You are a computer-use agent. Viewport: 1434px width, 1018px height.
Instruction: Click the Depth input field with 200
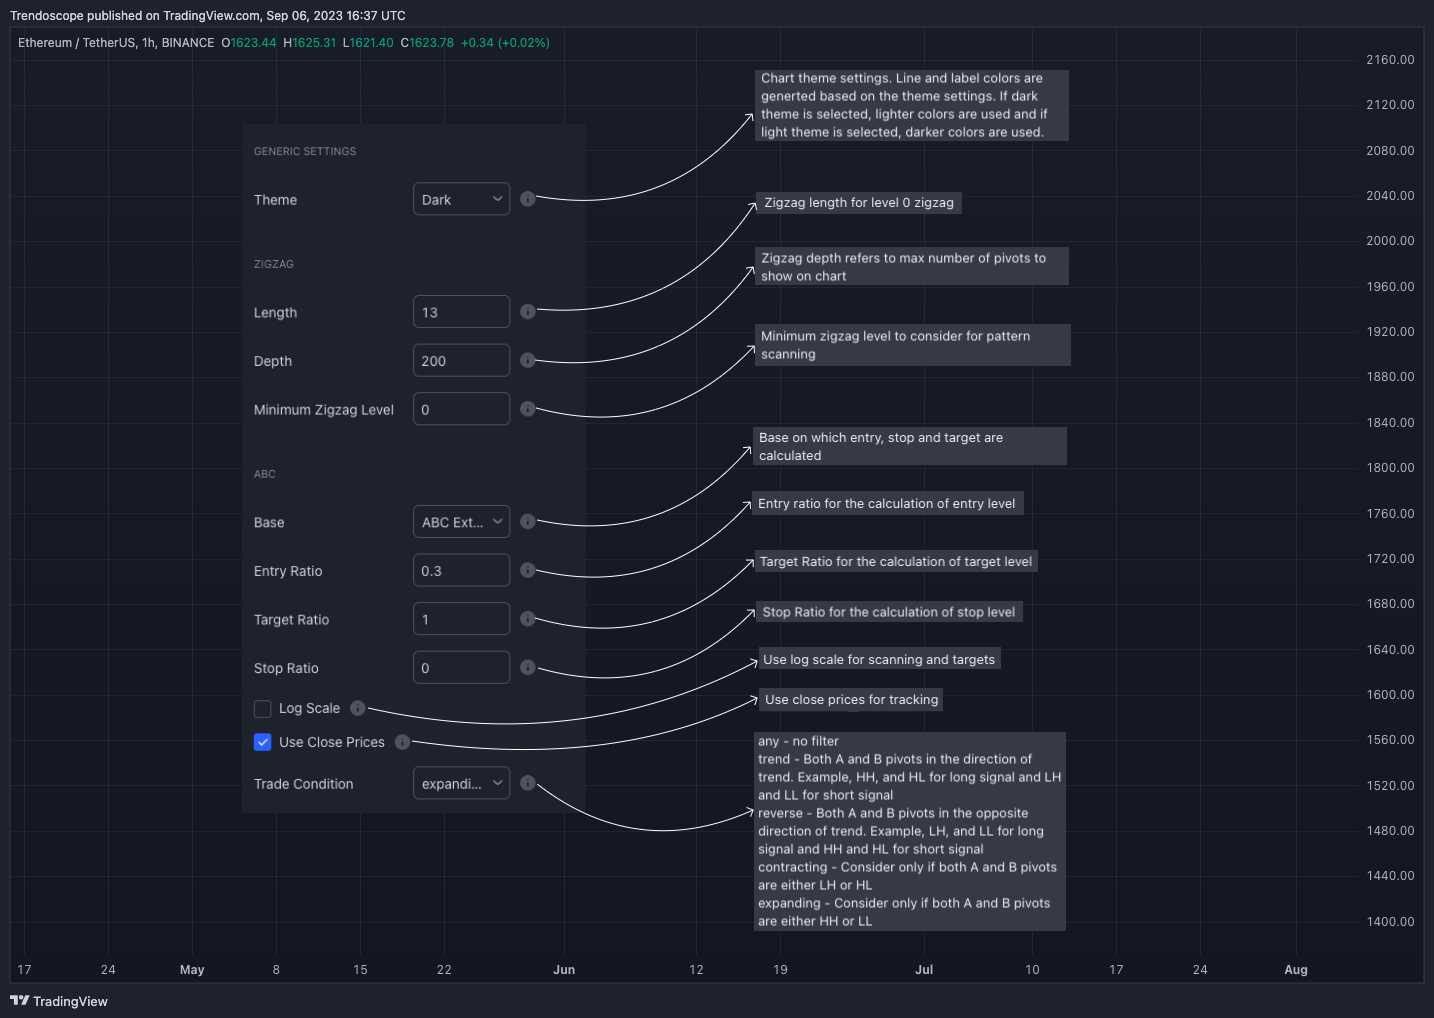coord(461,360)
